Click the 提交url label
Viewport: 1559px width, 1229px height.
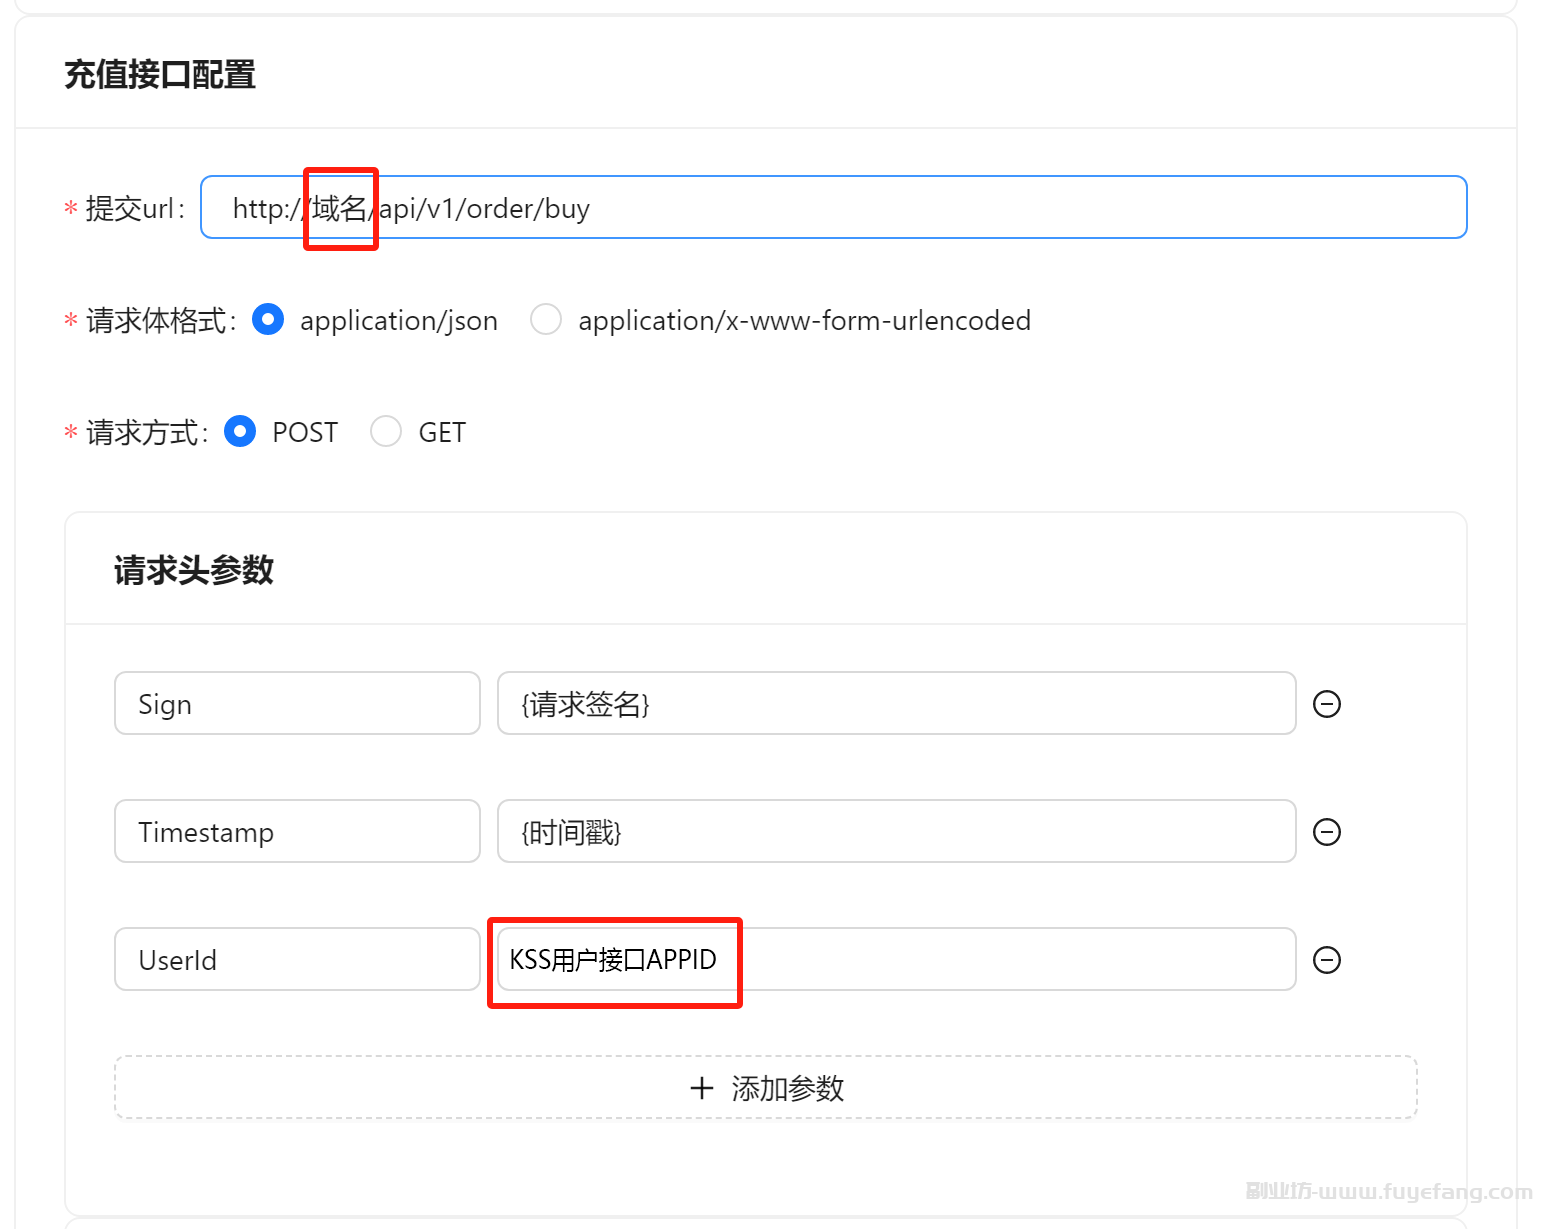(x=131, y=208)
